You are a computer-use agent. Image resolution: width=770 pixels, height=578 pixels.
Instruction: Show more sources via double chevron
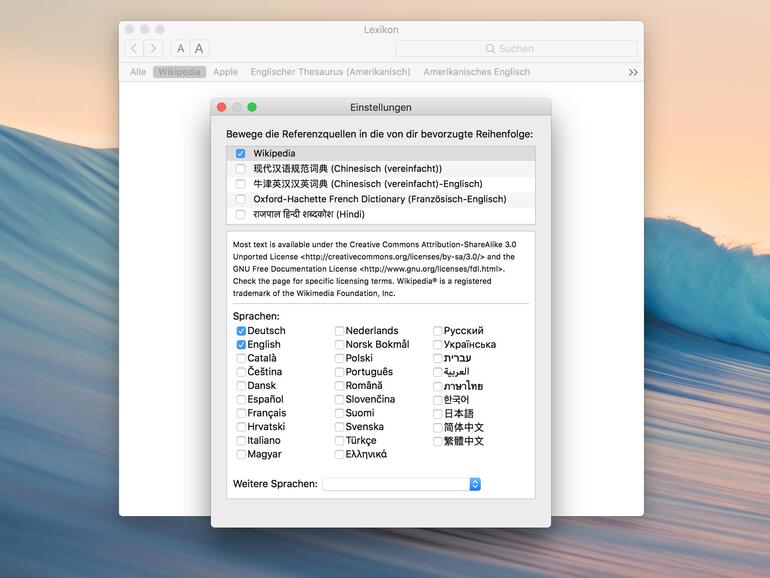[x=633, y=72]
